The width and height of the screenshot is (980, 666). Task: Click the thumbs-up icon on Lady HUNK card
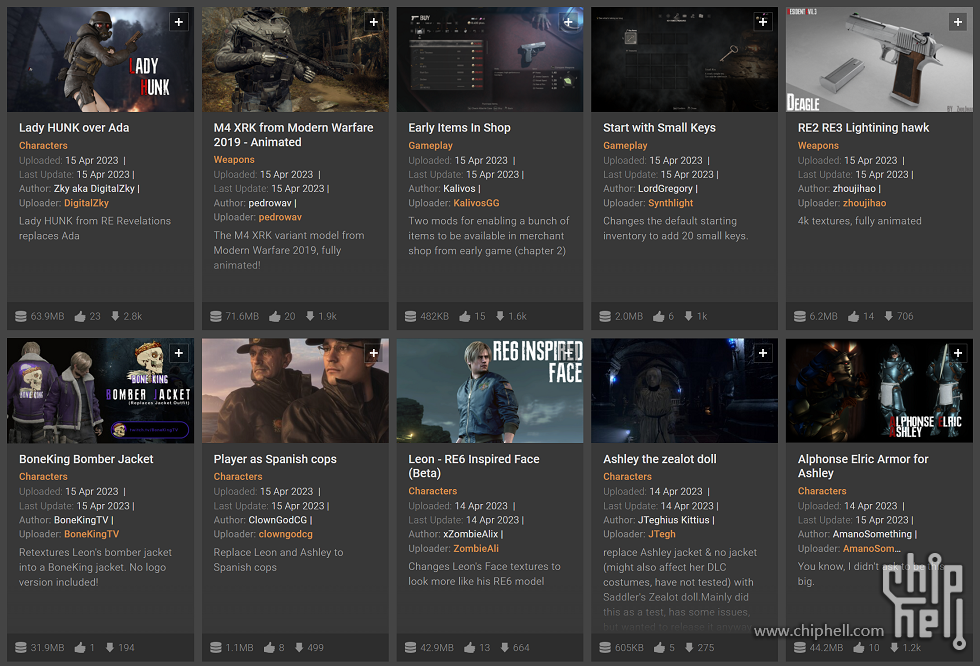[80, 317]
